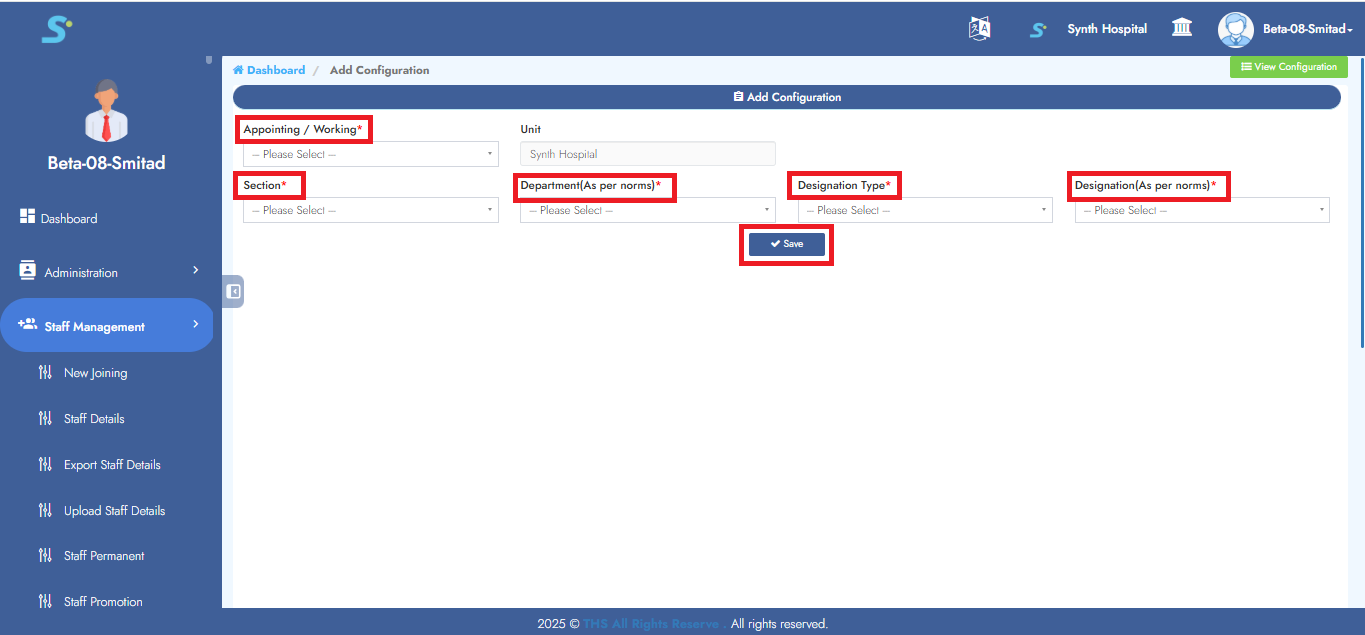Open View Configuration page
Image resolution: width=1365 pixels, height=635 pixels.
point(1288,66)
